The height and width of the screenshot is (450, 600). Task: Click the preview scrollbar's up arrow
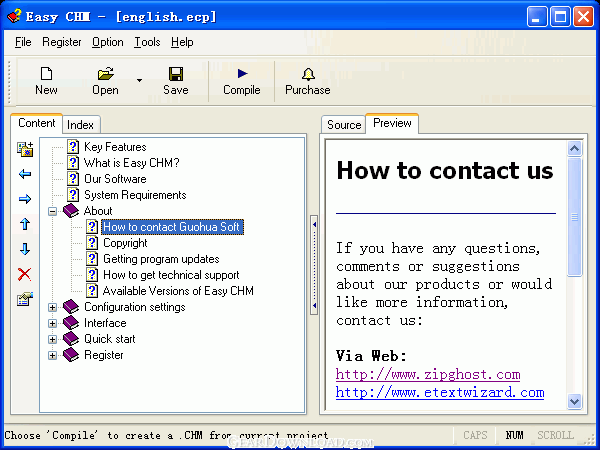pos(574,148)
